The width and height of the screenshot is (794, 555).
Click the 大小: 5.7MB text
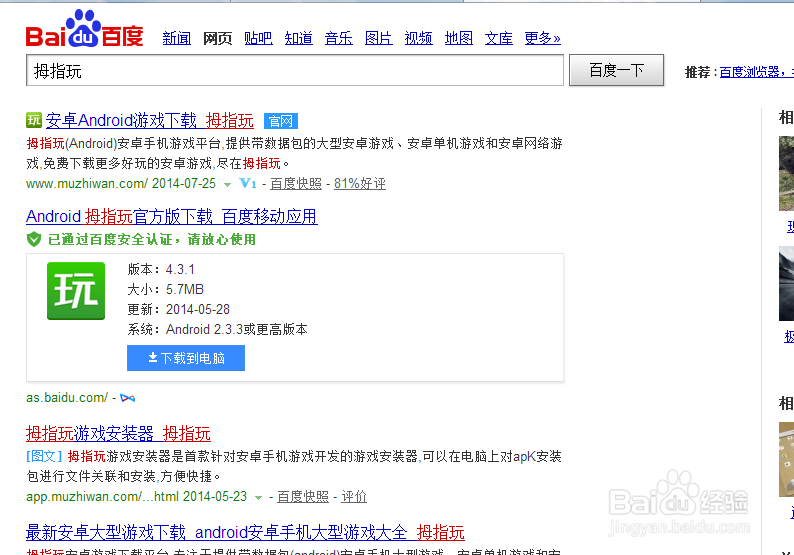click(166, 289)
